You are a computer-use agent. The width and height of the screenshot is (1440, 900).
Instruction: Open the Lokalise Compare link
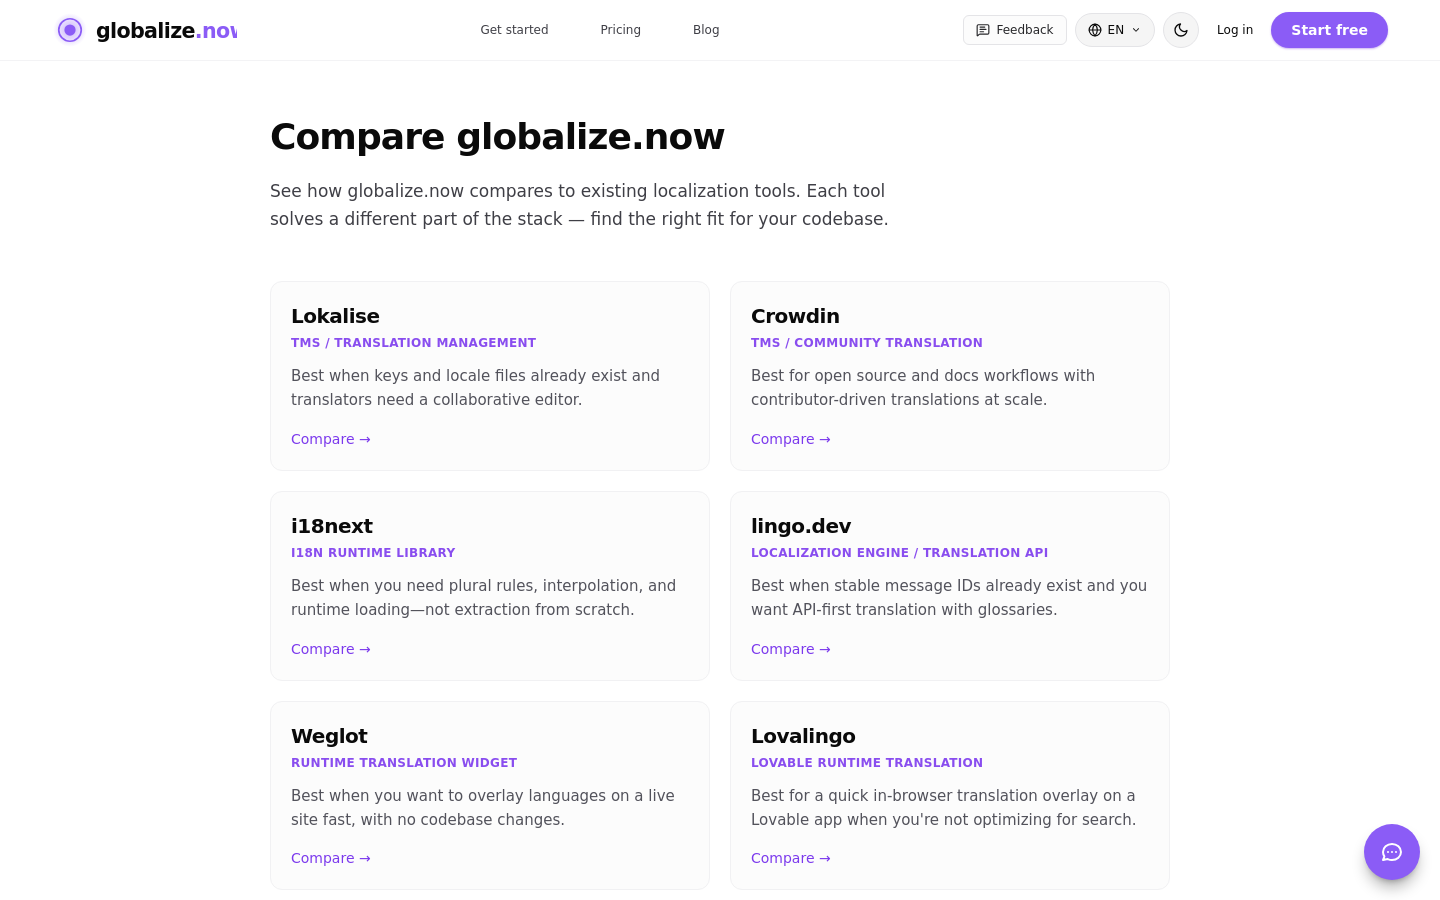pos(331,439)
